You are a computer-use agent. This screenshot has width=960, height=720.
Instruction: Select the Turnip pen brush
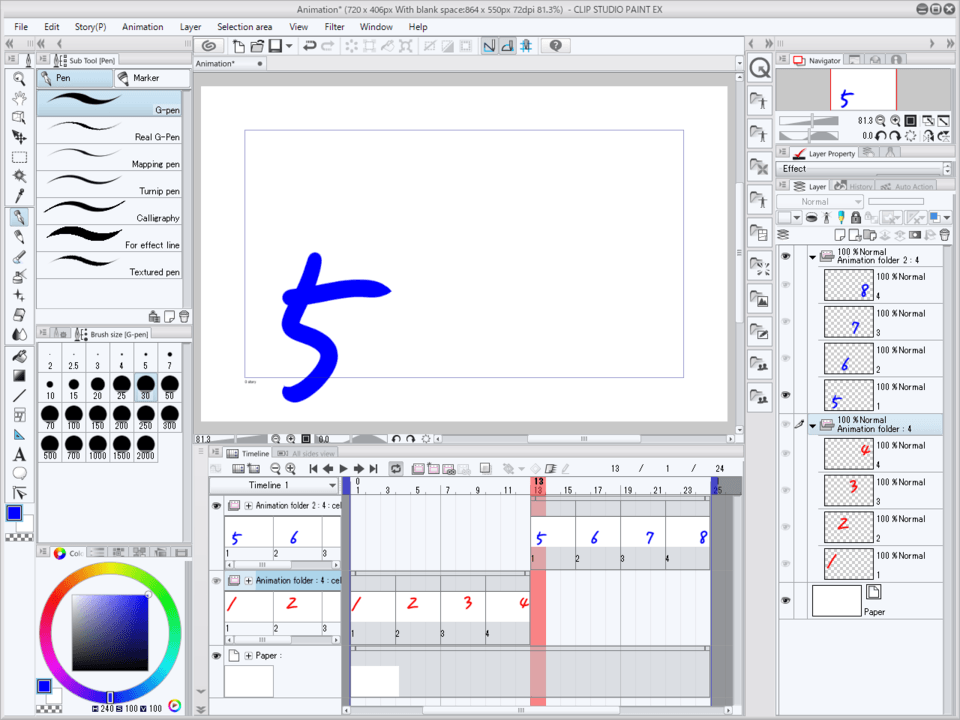point(110,184)
